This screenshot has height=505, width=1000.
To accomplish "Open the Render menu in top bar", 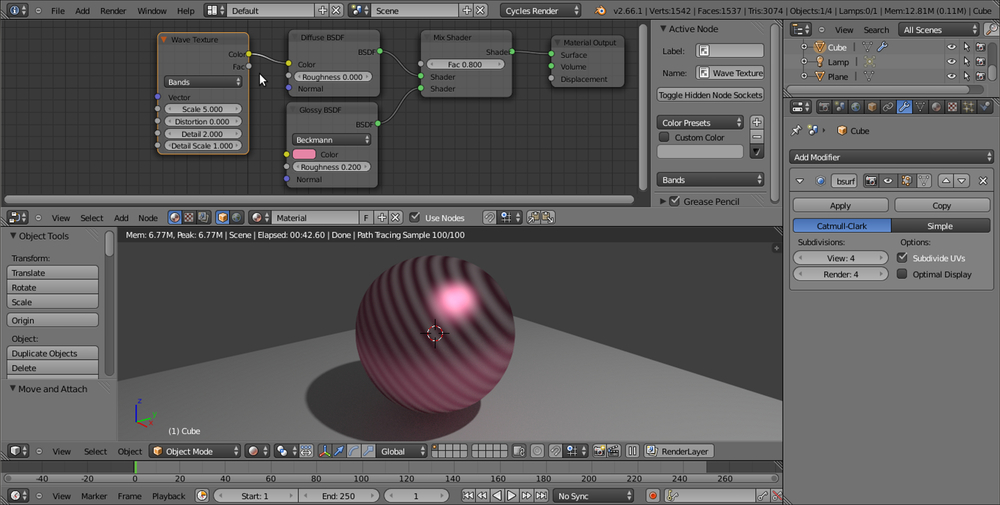I will [113, 10].
